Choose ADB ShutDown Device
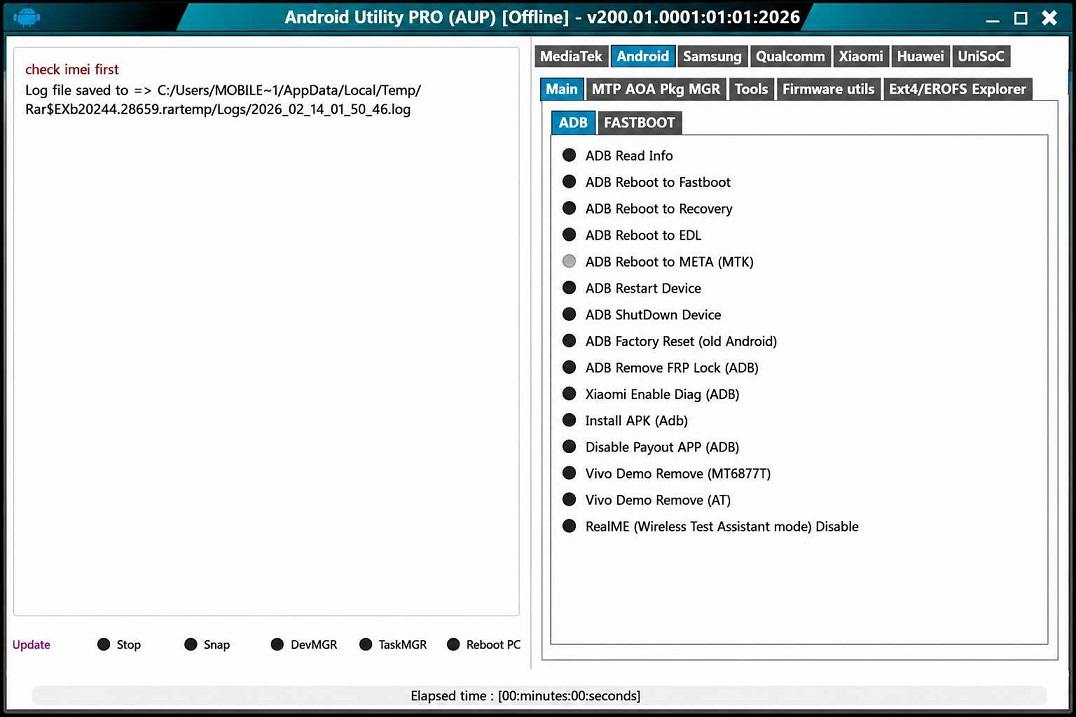1076x717 pixels. [642, 315]
